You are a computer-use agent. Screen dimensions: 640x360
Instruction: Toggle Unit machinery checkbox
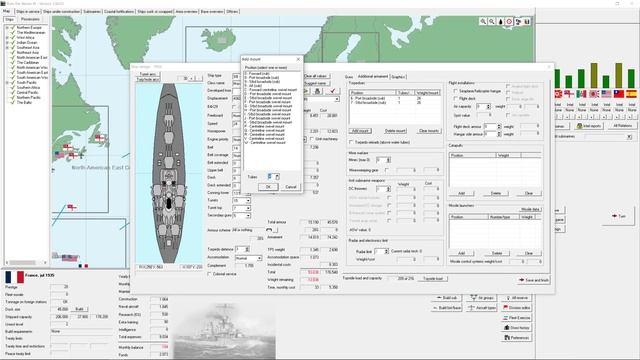pos(312,139)
